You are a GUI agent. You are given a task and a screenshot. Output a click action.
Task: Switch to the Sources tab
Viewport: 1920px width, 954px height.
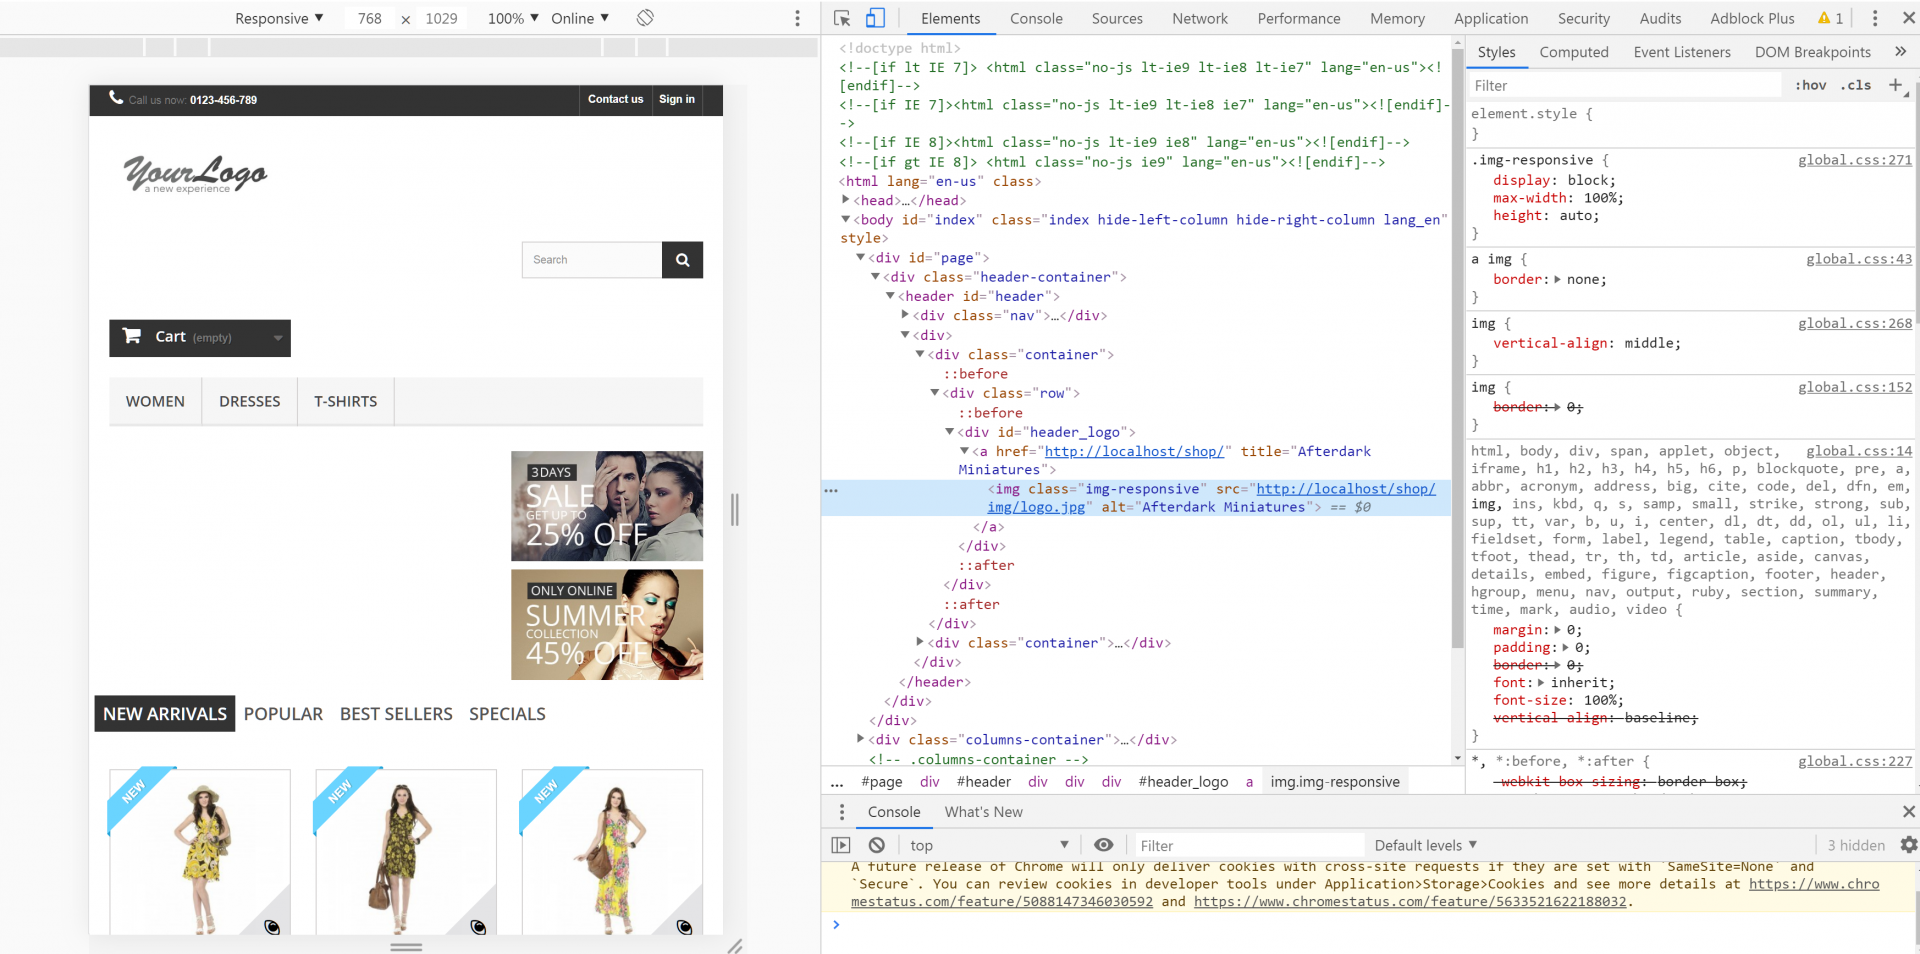(1117, 18)
